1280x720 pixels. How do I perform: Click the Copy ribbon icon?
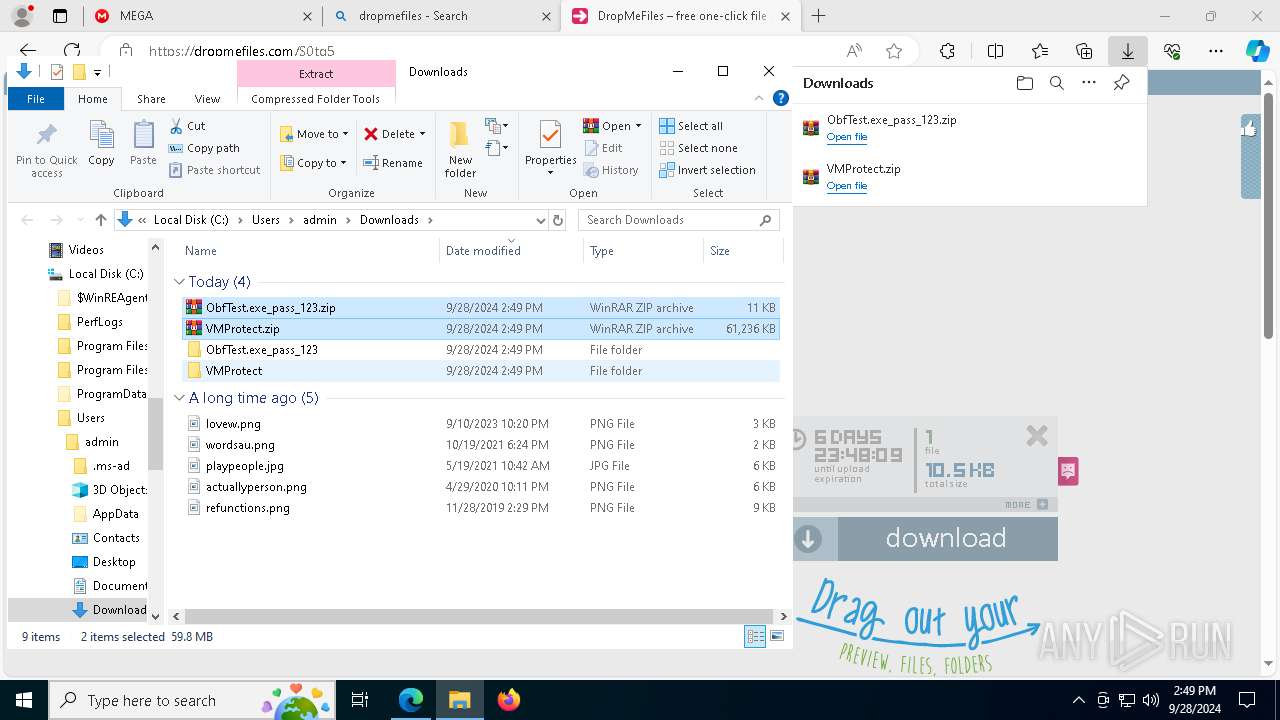(101, 143)
